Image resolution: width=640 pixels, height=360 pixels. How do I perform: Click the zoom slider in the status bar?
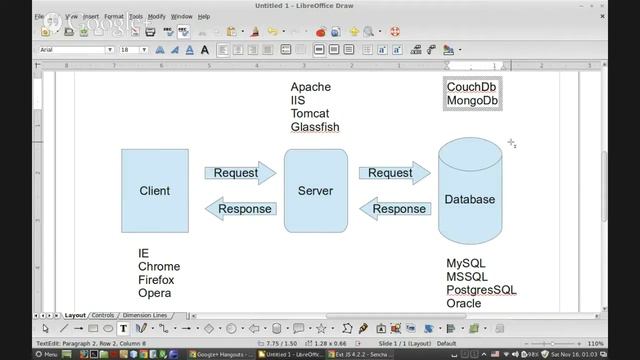(552, 344)
